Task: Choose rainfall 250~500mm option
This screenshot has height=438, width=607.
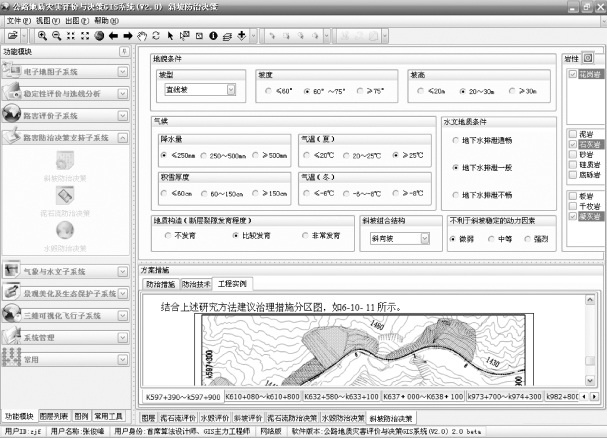Action: tap(204, 156)
